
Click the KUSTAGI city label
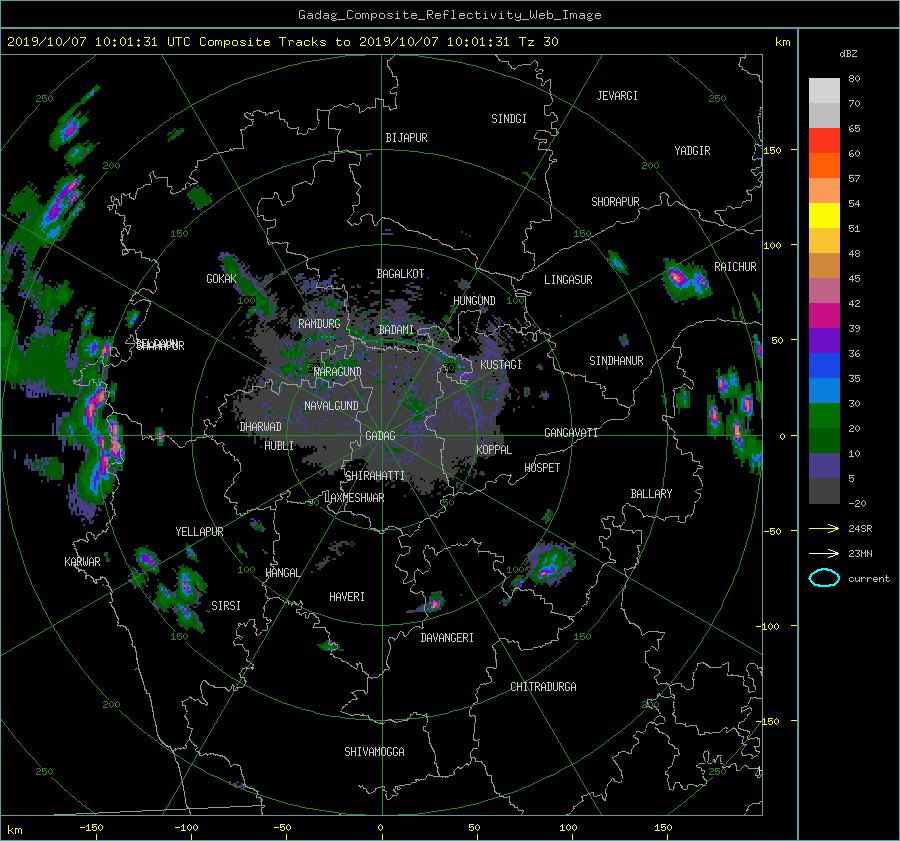(501, 365)
